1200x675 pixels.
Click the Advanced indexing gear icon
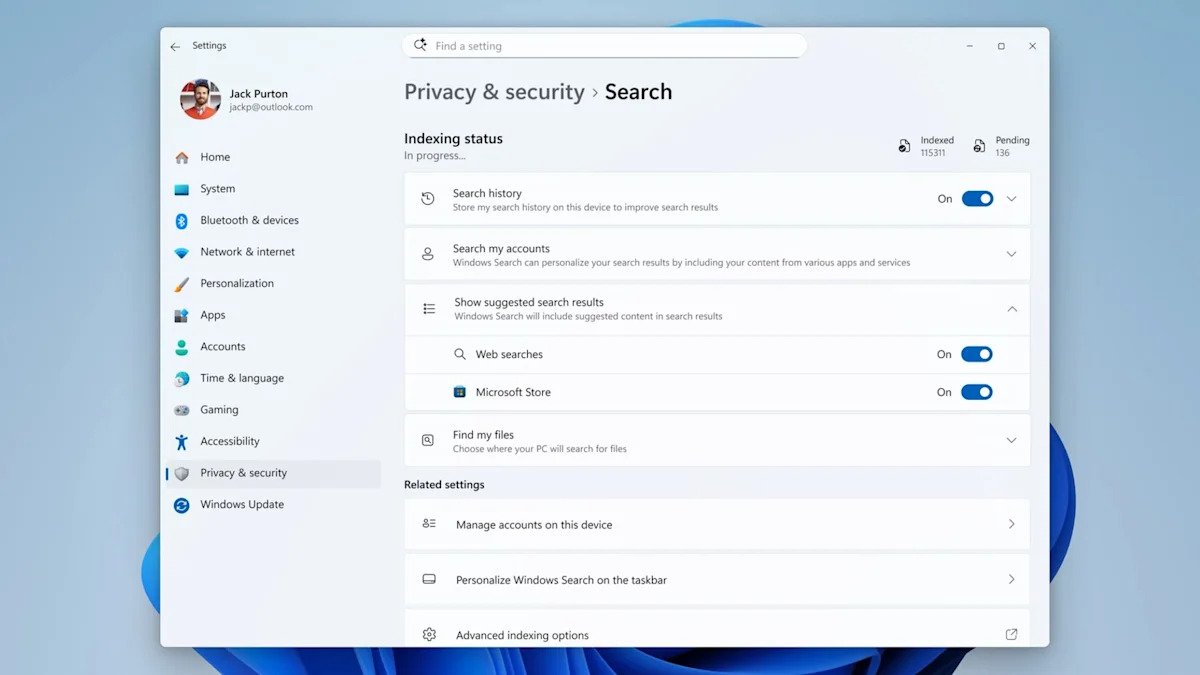click(429, 634)
